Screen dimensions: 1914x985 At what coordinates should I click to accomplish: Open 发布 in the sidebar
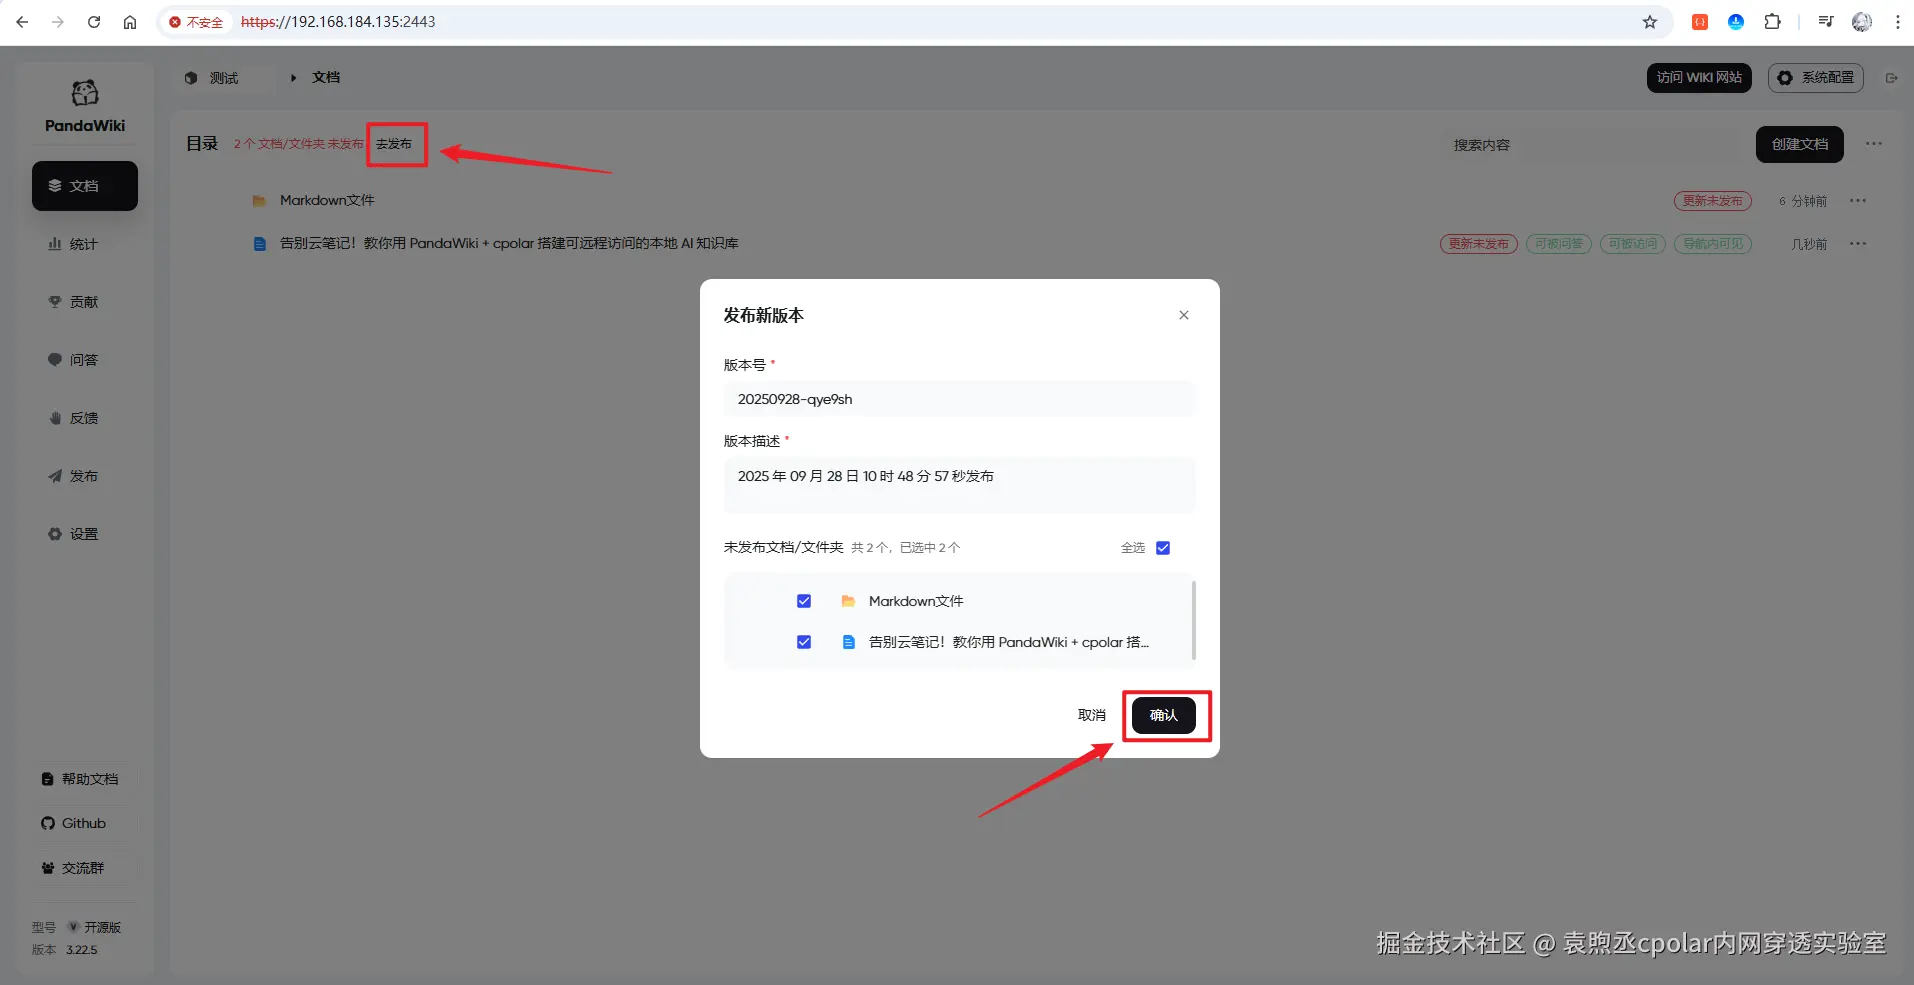tap(85, 476)
